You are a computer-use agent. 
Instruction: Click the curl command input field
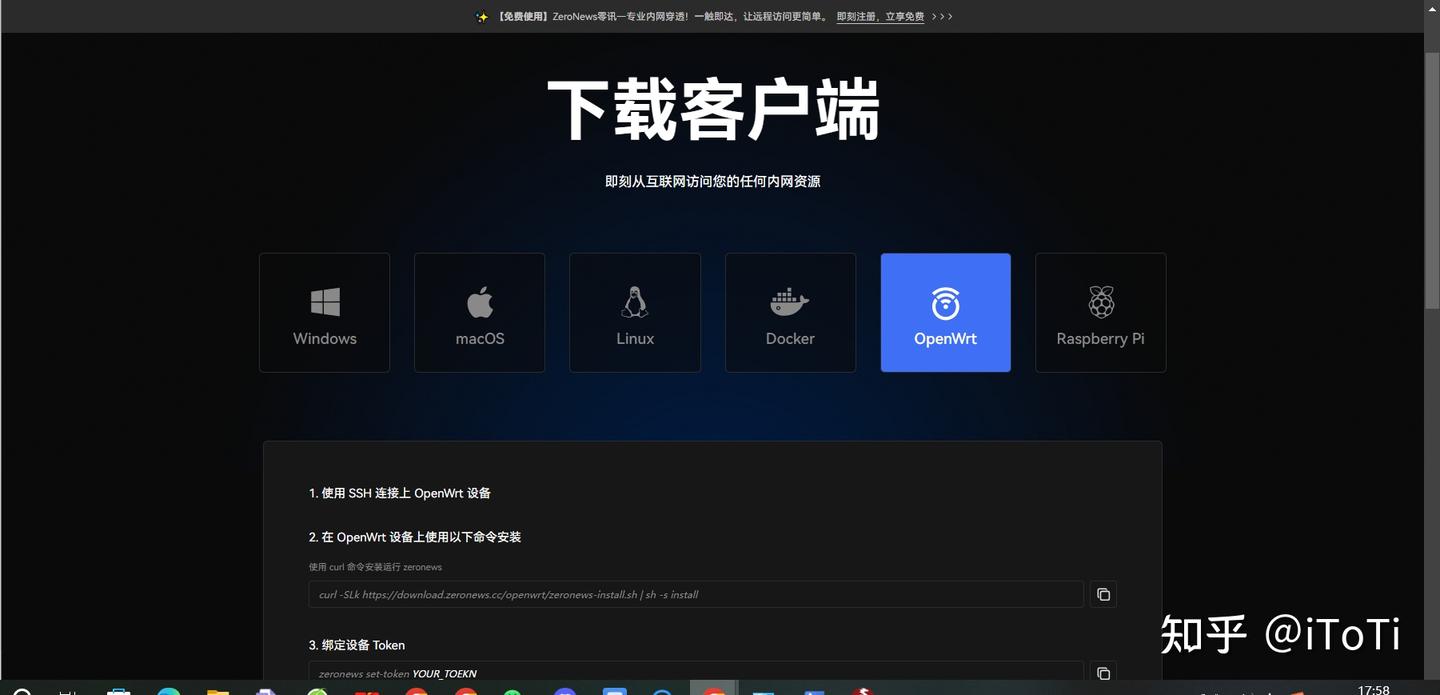(x=696, y=593)
